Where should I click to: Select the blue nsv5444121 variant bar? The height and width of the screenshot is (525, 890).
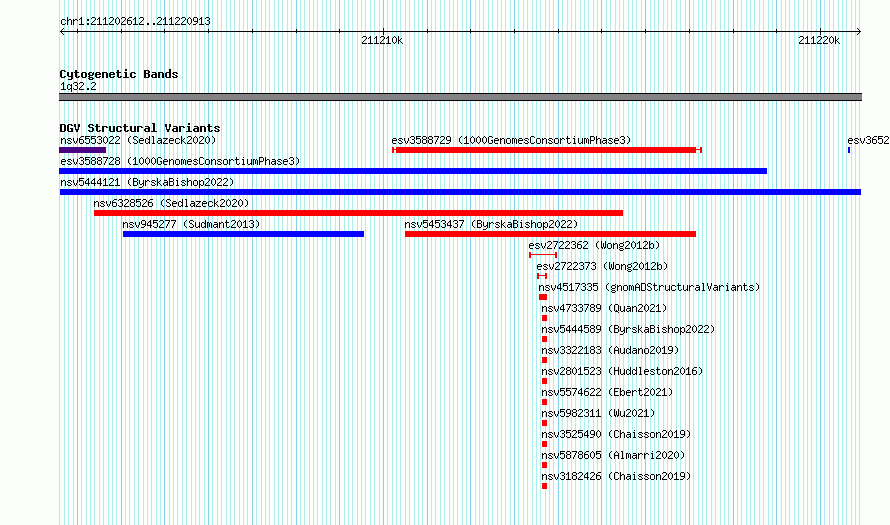coord(460,192)
